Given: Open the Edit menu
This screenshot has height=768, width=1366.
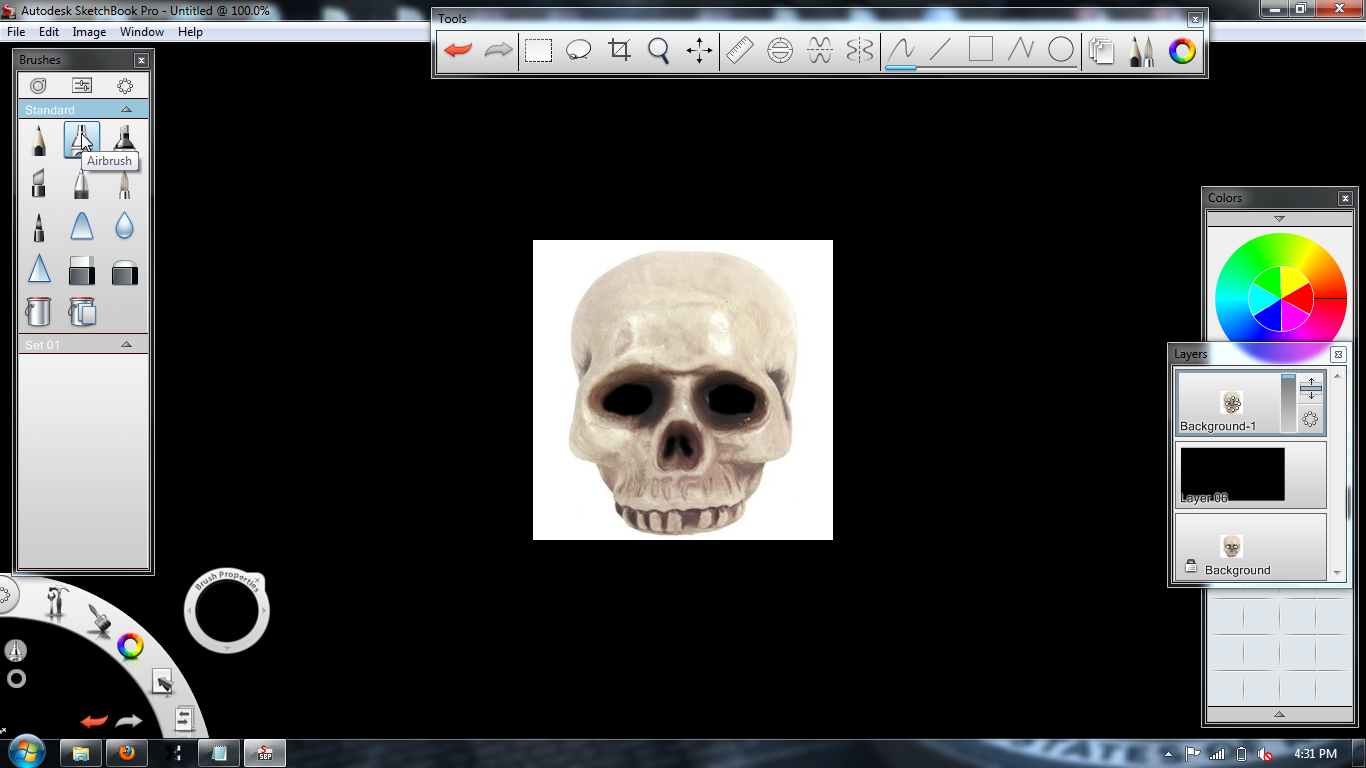Looking at the screenshot, I should (49, 32).
